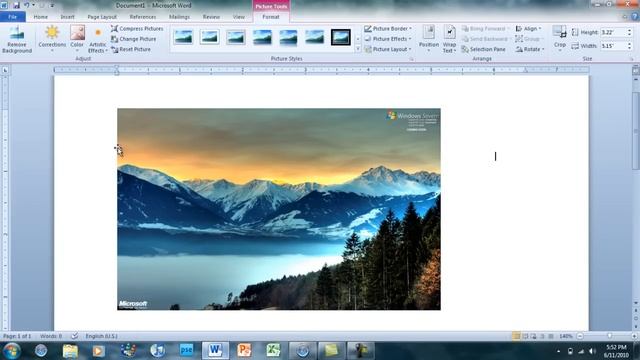Open the File Explorer taskbar icon

pyautogui.click(x=70, y=351)
